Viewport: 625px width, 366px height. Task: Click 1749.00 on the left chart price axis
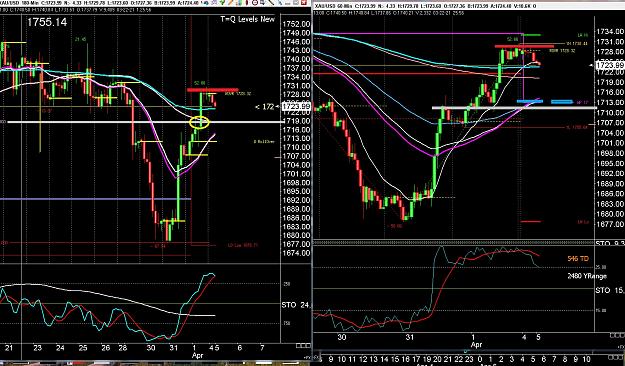(296, 33)
